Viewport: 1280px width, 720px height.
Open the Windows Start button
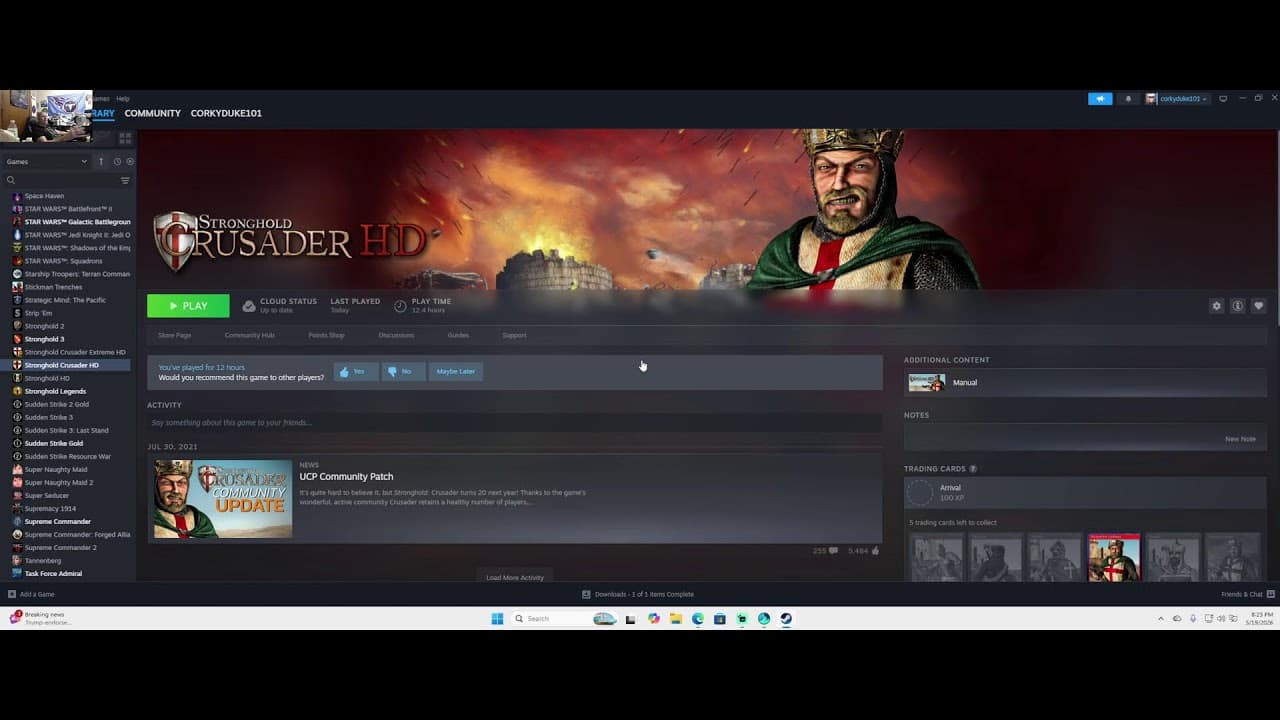tap(497, 619)
